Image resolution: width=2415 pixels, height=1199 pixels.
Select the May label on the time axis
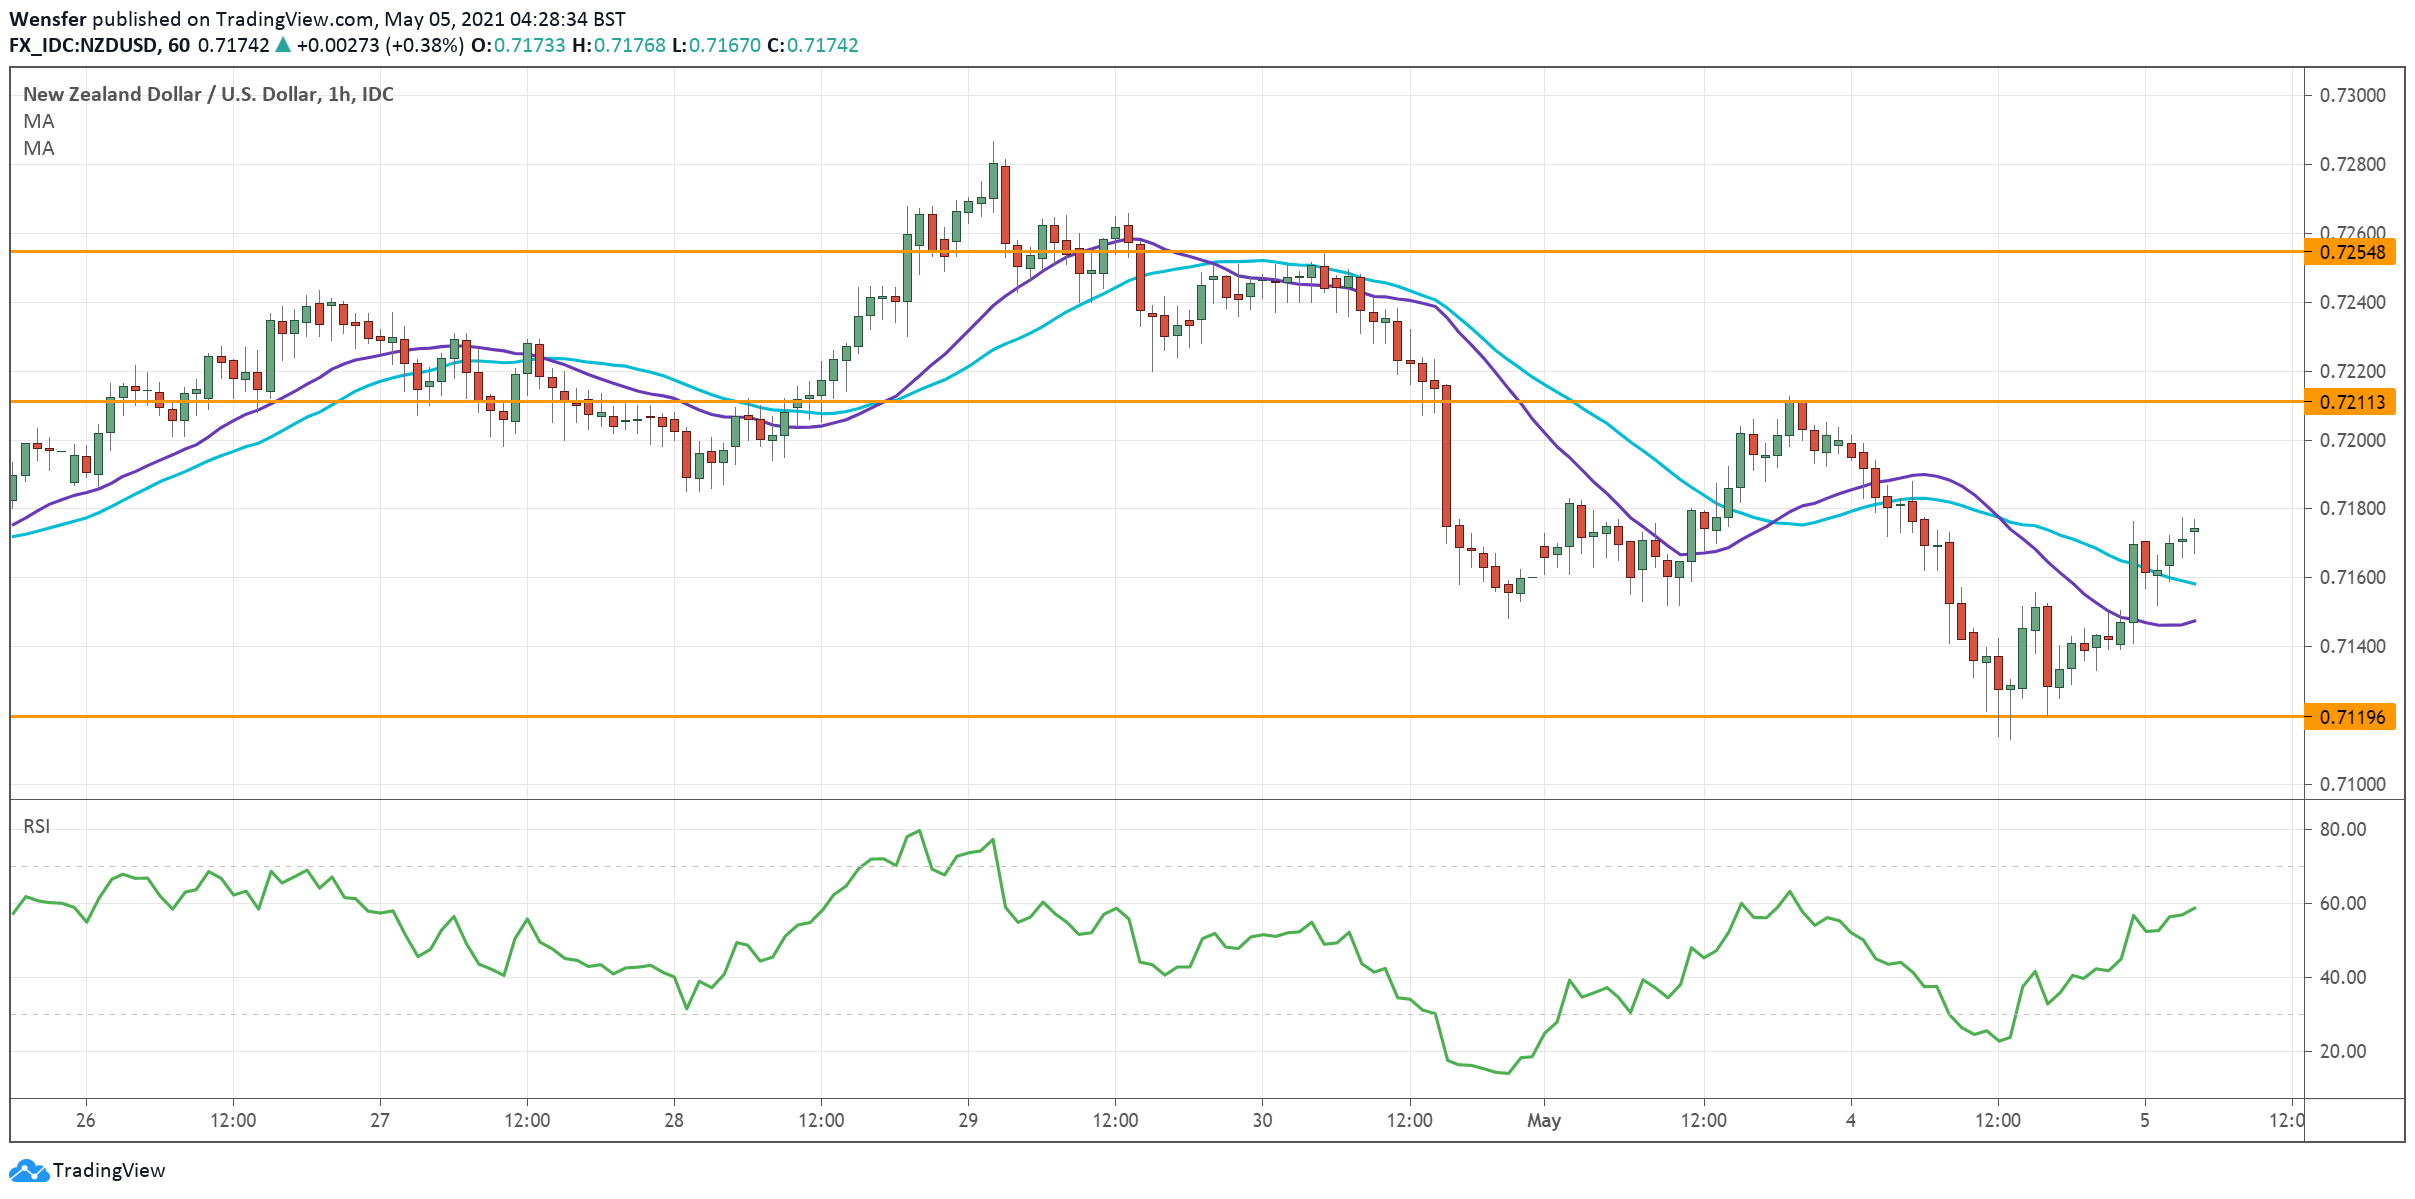coord(1545,1122)
